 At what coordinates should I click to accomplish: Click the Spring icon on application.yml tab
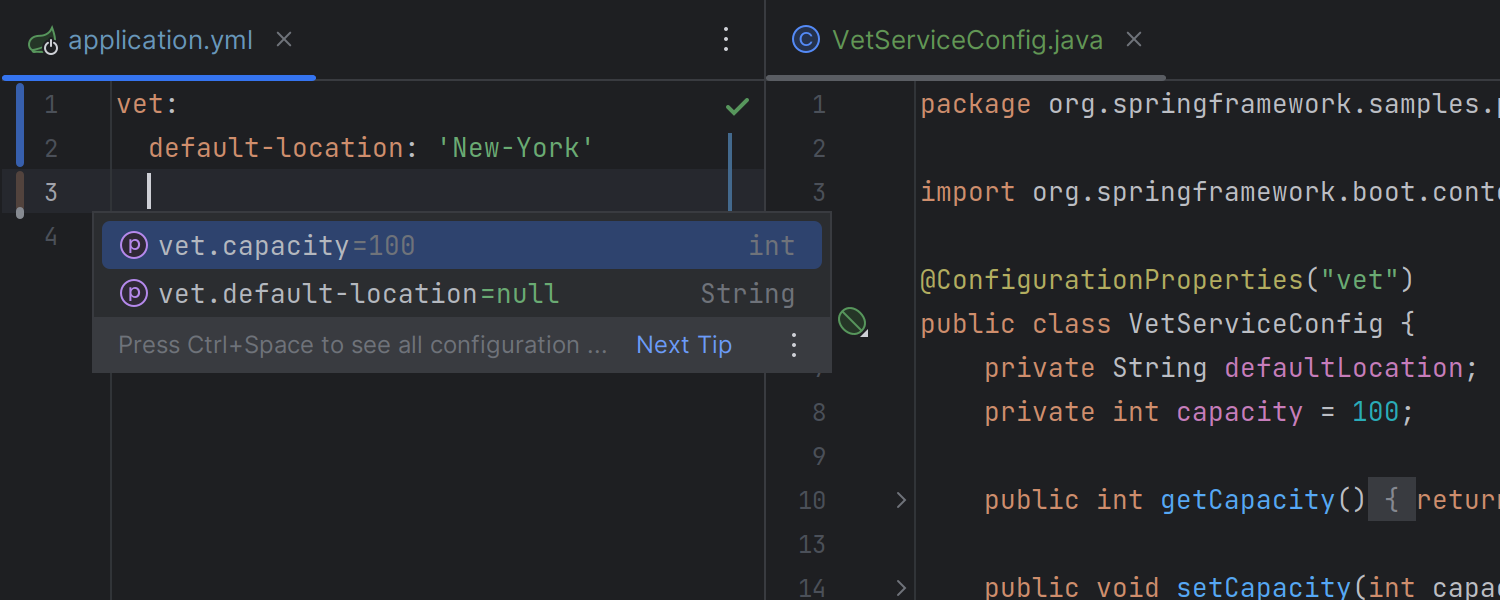coord(43,41)
